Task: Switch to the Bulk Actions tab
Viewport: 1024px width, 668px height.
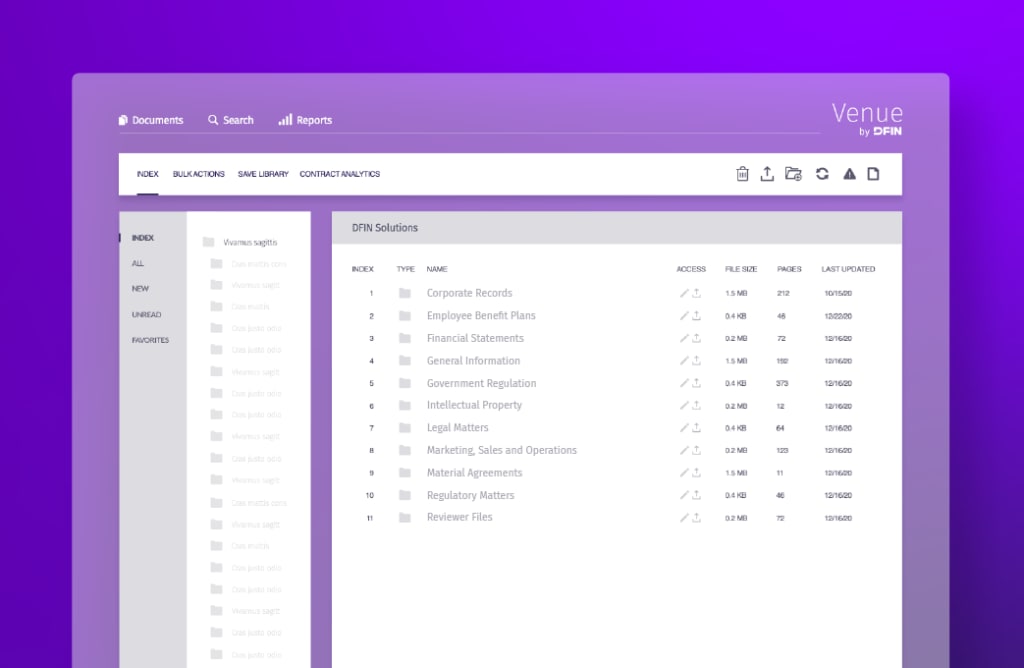Action: [199, 174]
